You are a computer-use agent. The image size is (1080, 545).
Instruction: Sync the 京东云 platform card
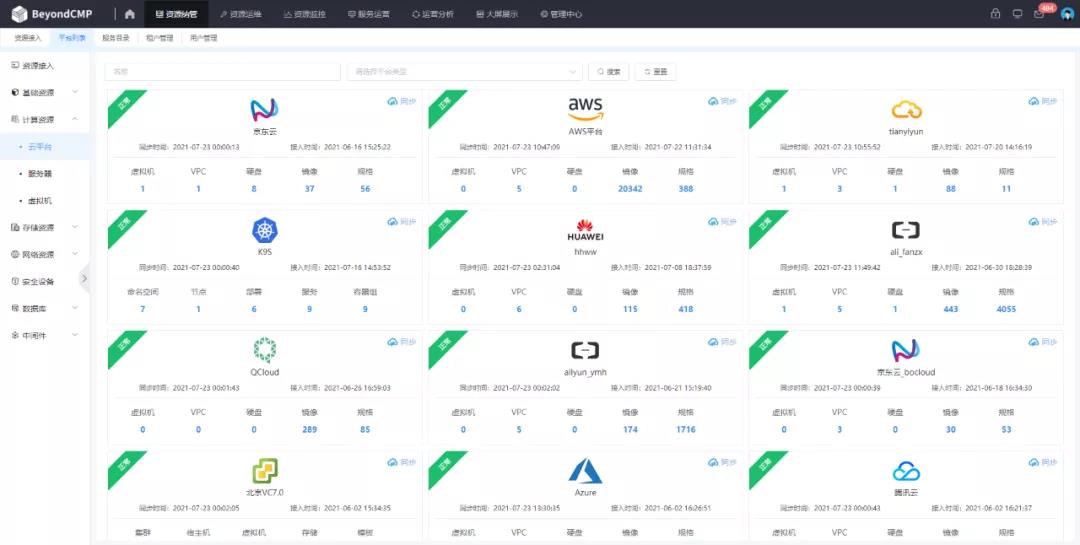coord(402,101)
